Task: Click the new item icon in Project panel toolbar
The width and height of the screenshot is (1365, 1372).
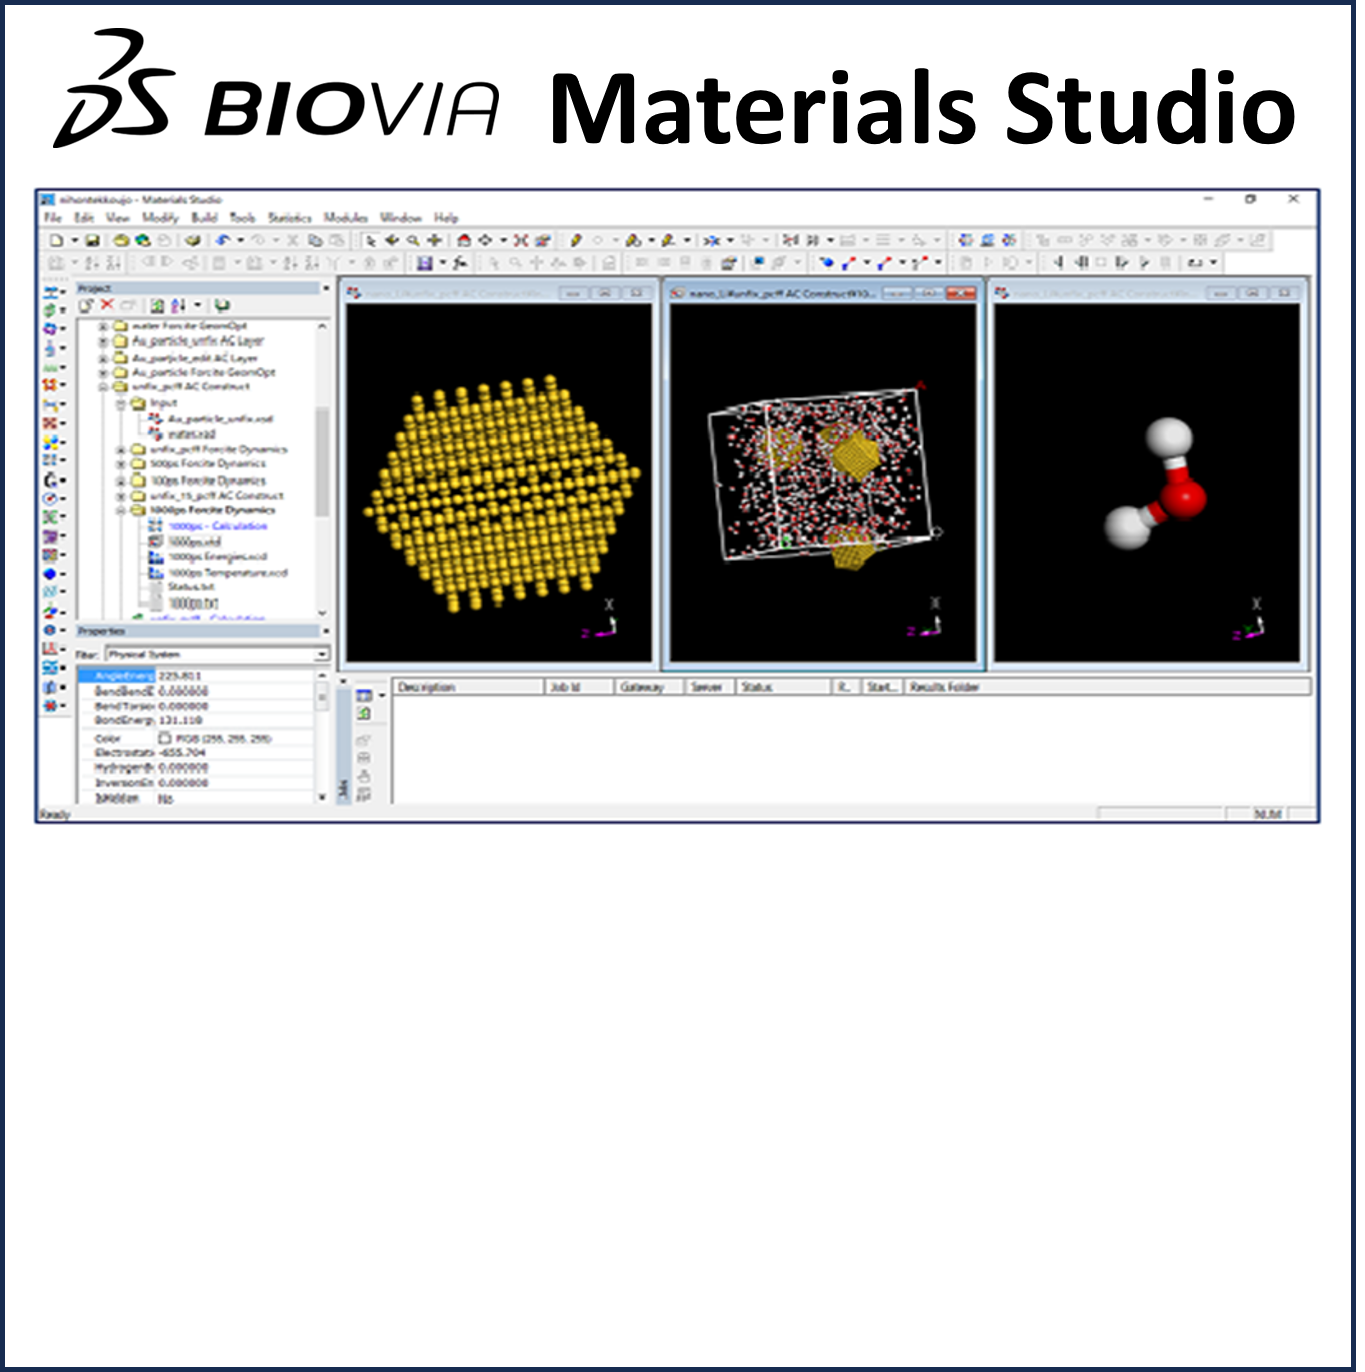Action: pos(87,305)
